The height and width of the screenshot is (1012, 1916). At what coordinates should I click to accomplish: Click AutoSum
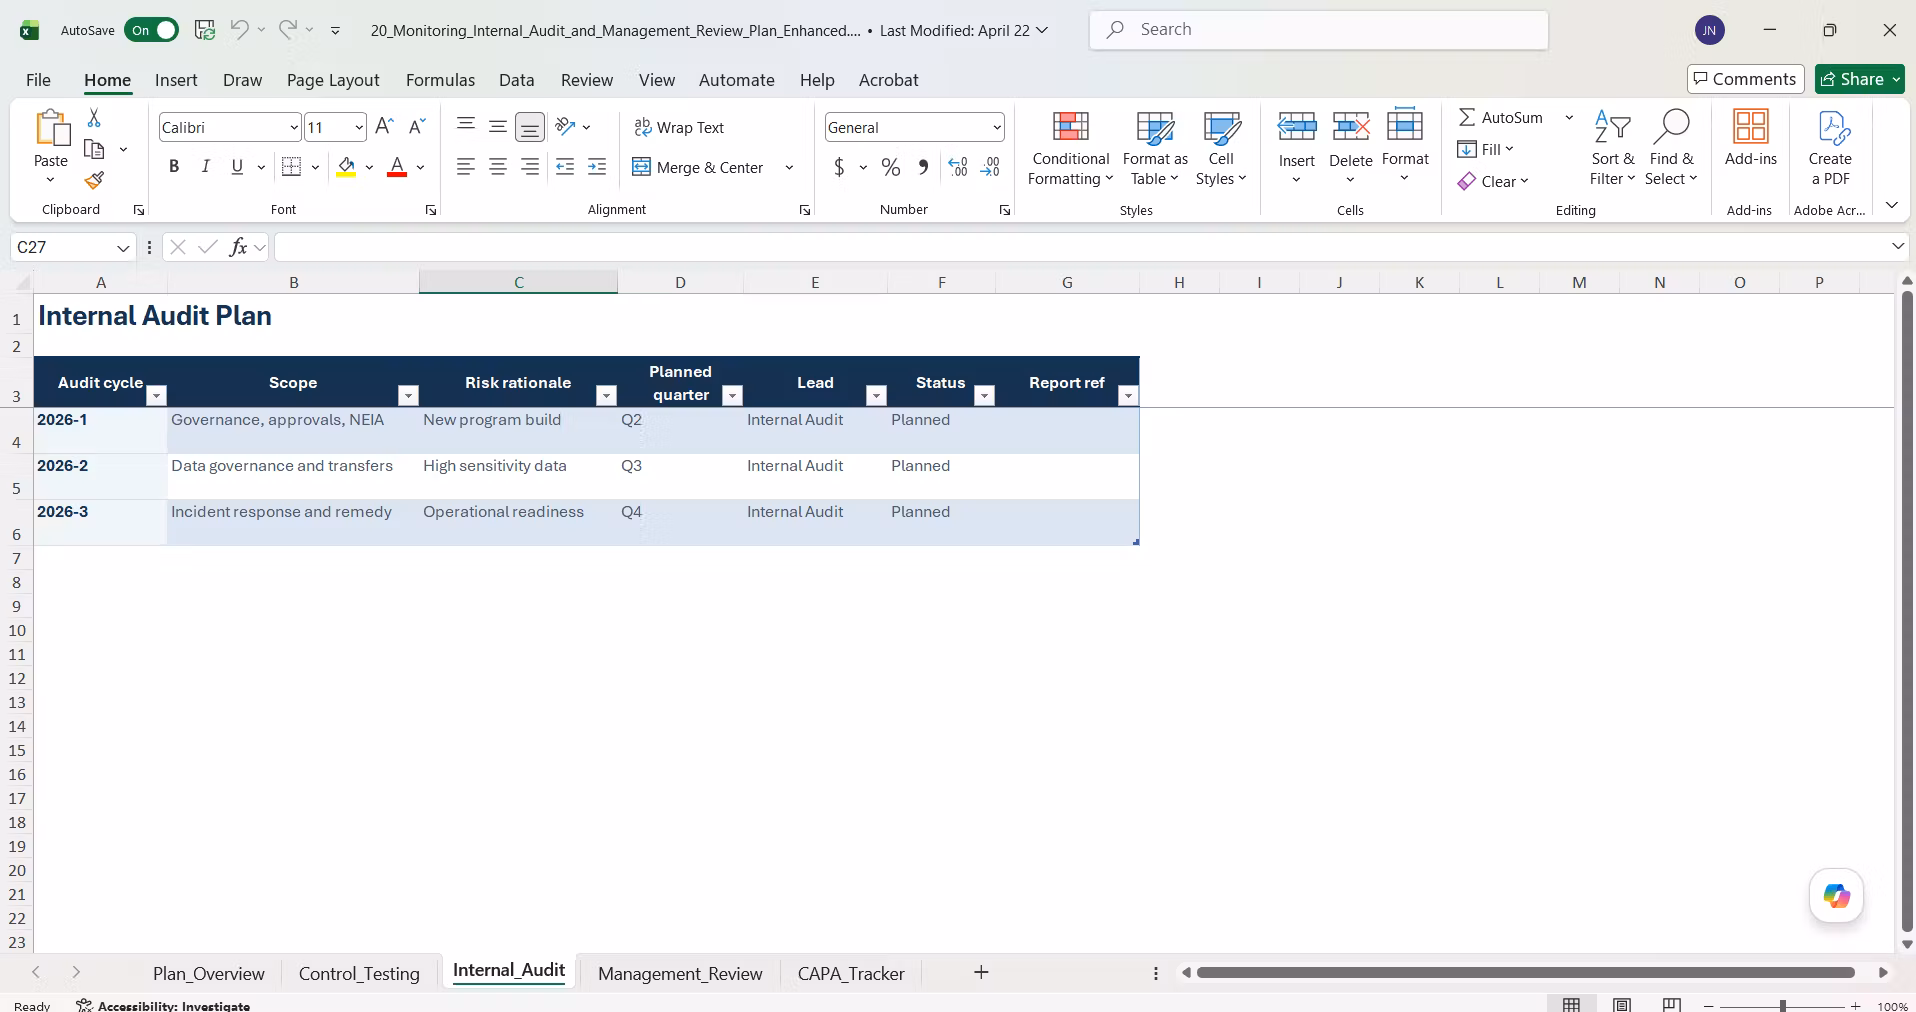[1500, 117]
